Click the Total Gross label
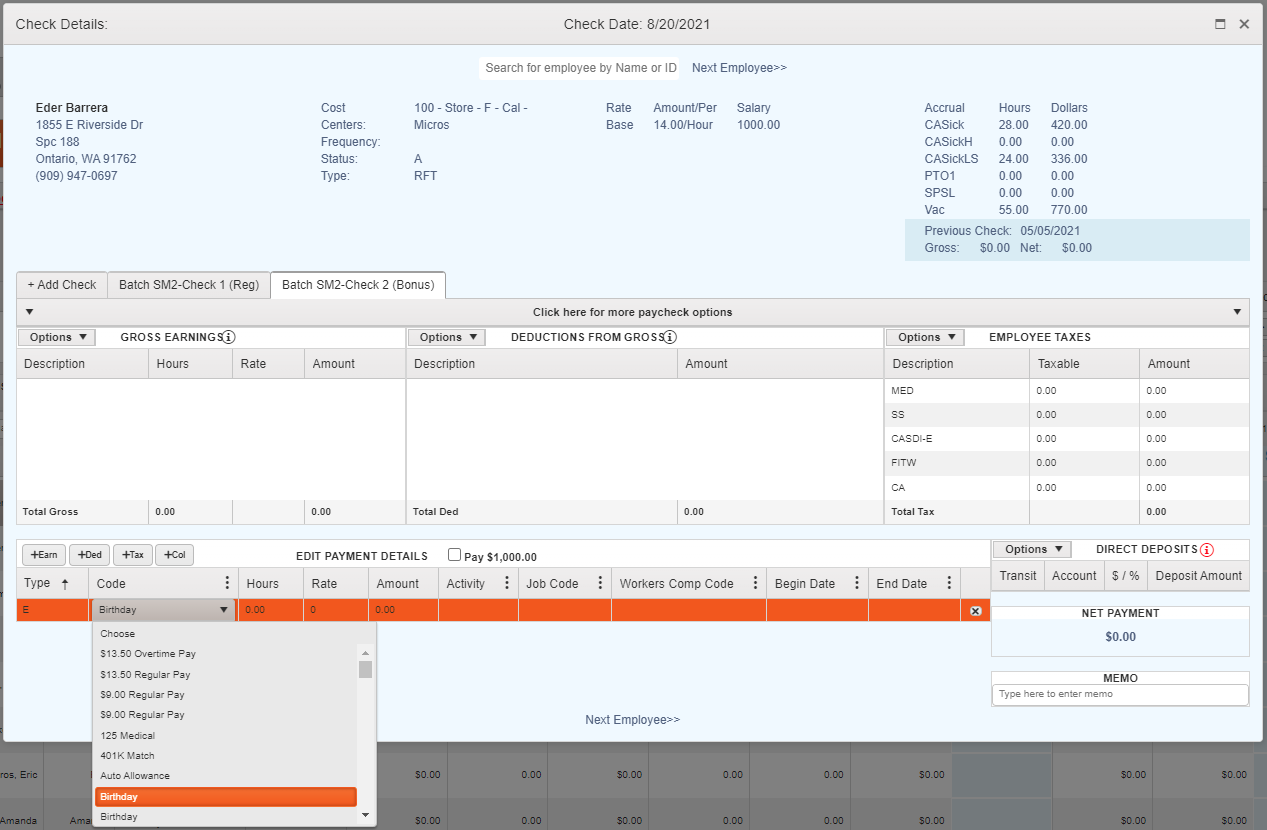Screen dimensions: 1267x830 (x=50, y=512)
